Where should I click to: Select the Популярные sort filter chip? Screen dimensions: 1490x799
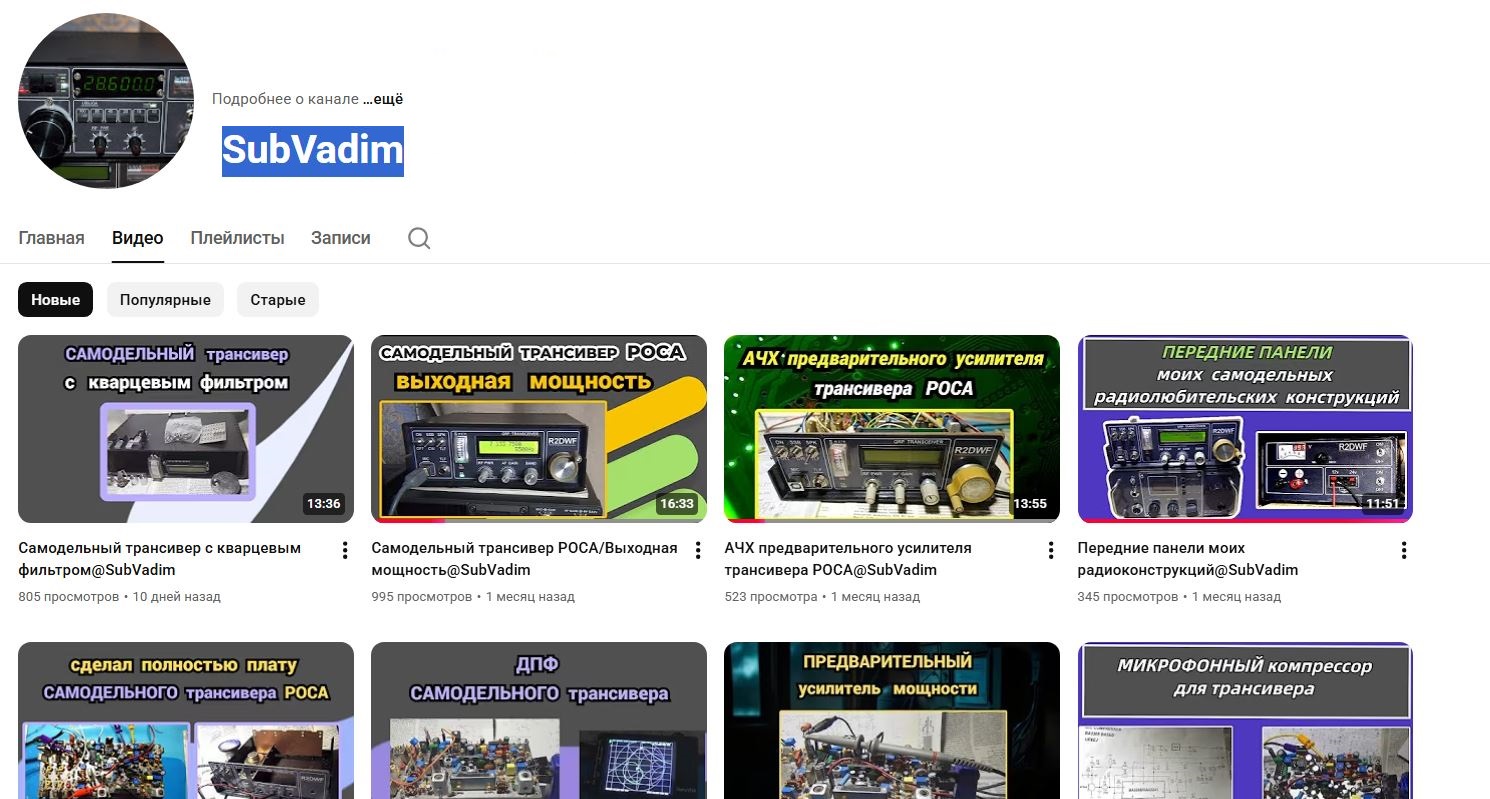[165, 300]
